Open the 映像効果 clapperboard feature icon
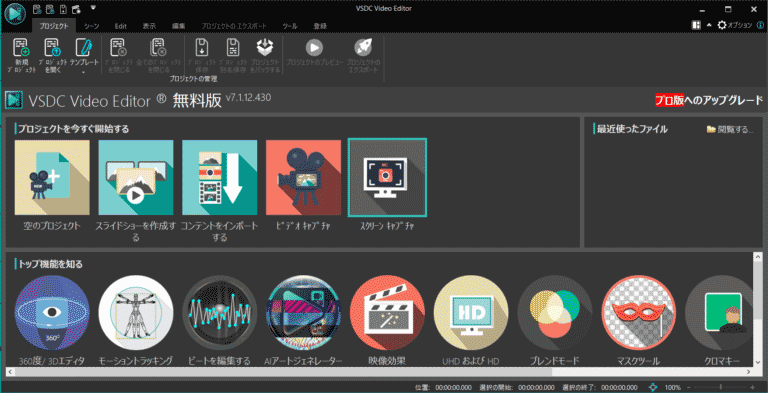Screen dimensions: 768x393 click(x=387, y=312)
